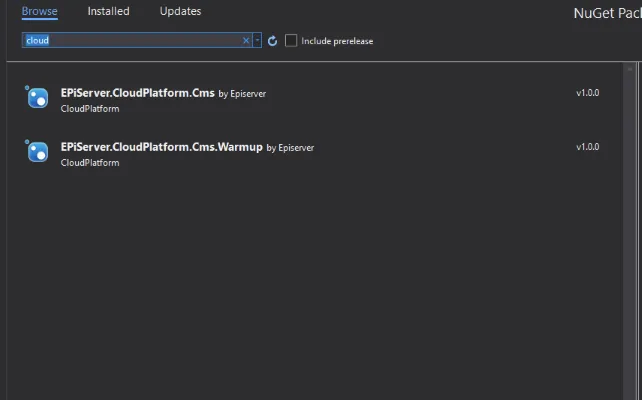Select the EPiServer.CloudPlatform.Cms package
Image resolution: width=642 pixels, height=400 pixels.
pos(314,100)
